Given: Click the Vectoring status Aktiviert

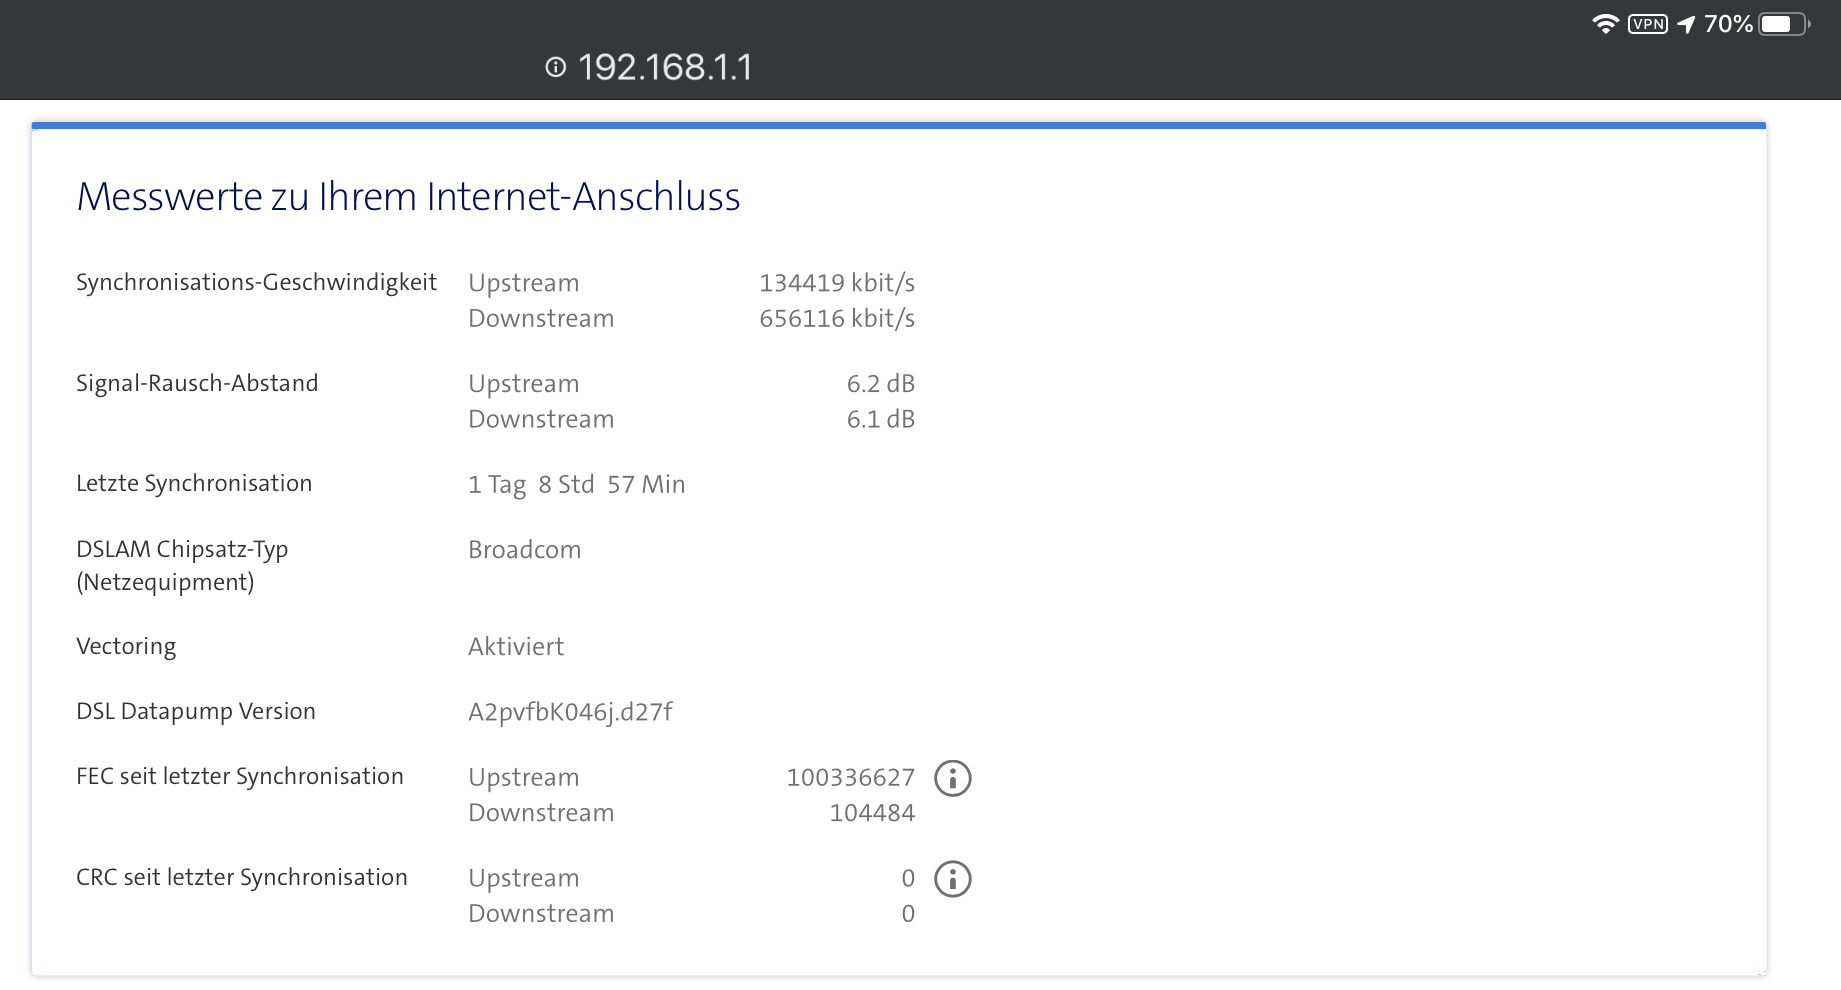Looking at the screenshot, I should coord(515,647).
